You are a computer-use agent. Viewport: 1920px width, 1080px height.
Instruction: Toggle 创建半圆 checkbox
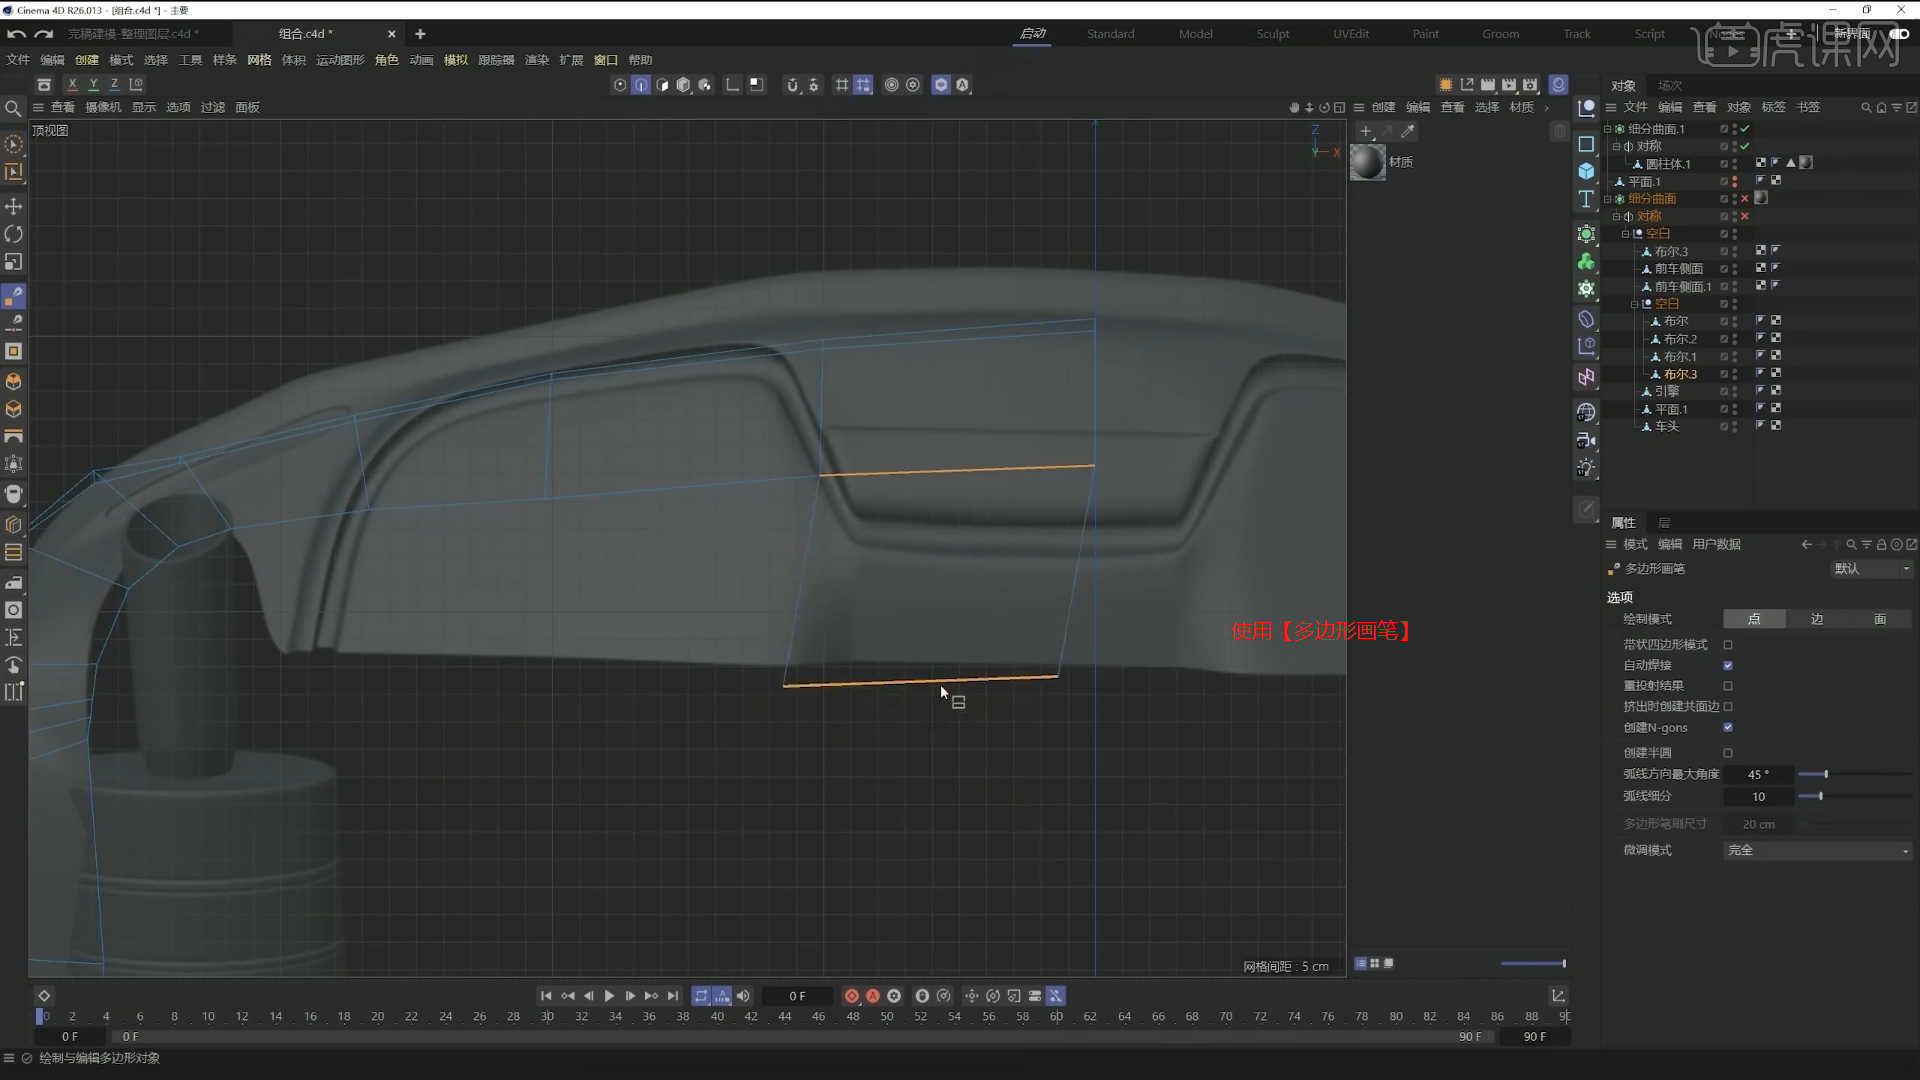point(1728,753)
